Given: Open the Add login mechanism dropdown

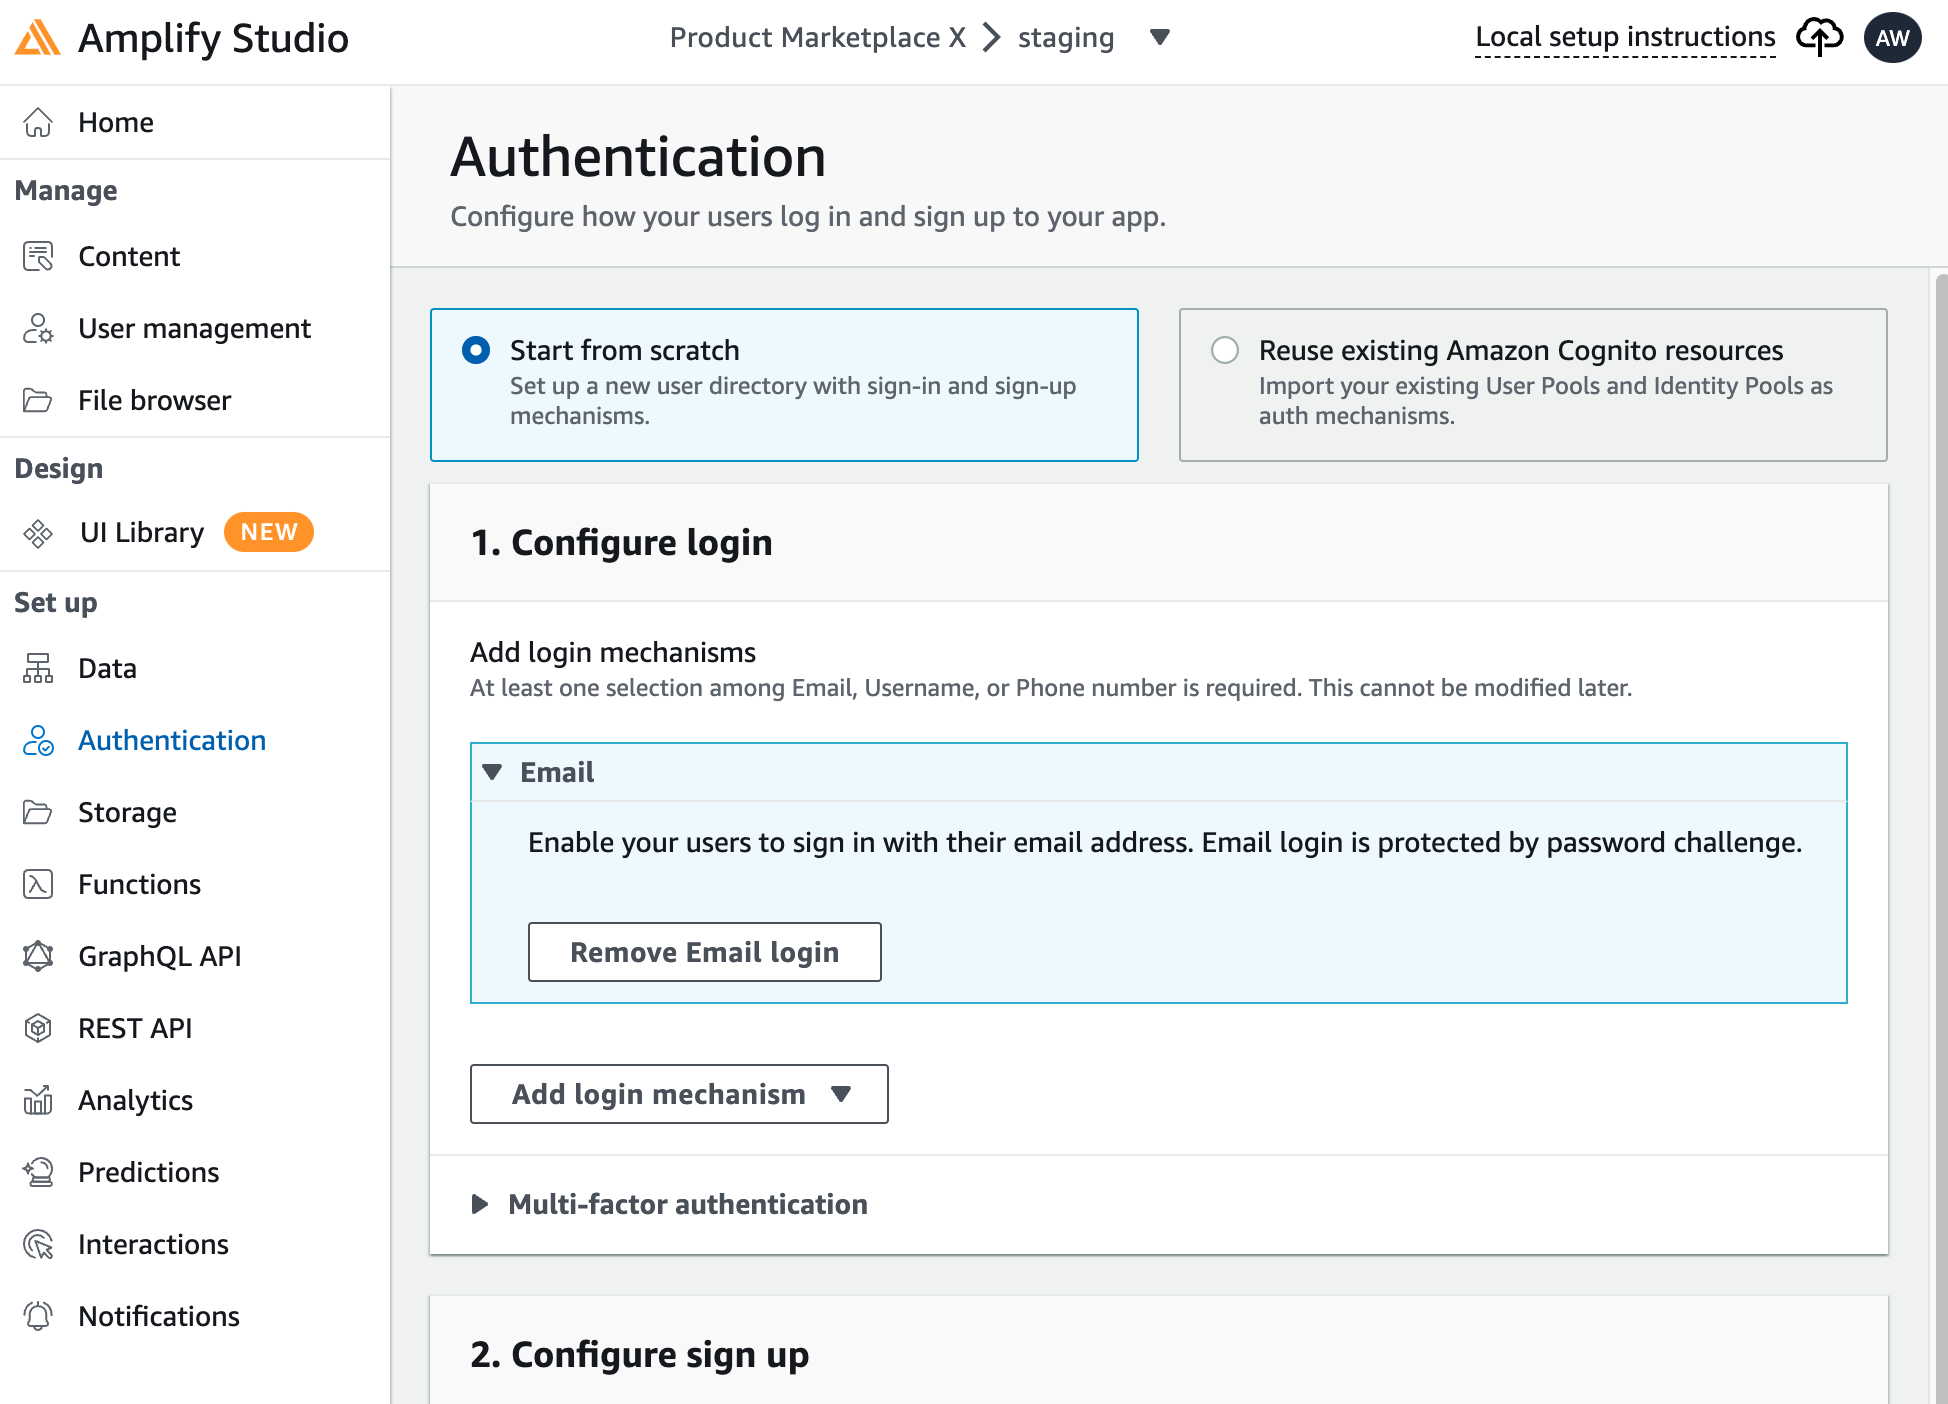Looking at the screenshot, I should coord(679,1094).
